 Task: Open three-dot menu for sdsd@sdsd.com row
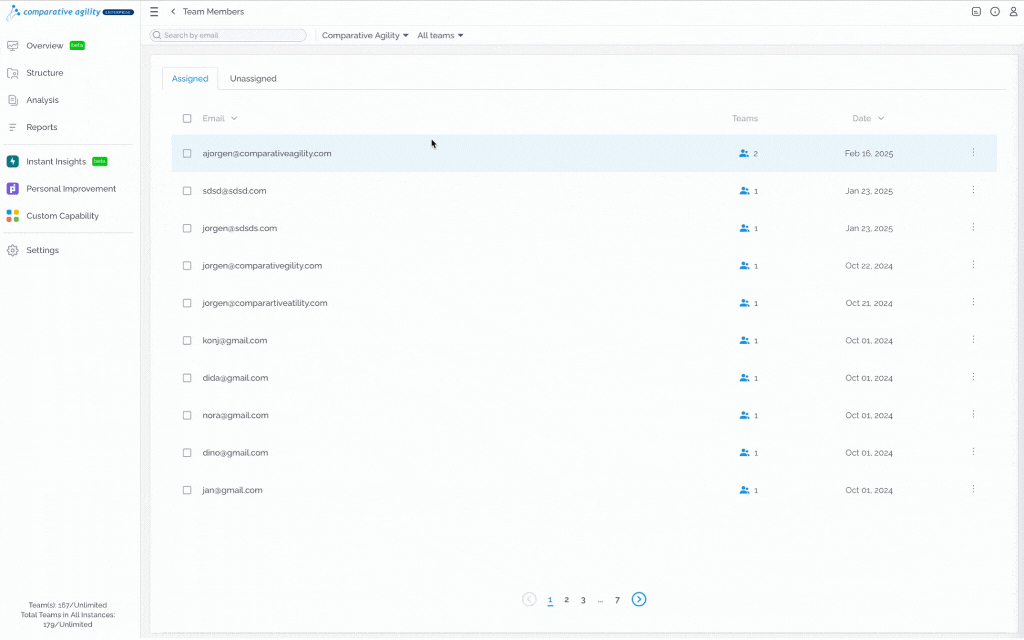click(973, 190)
